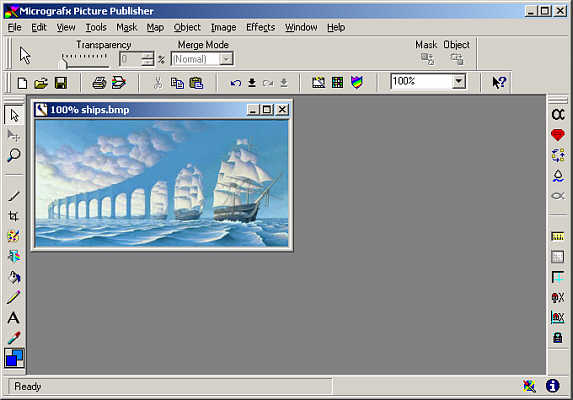Click the transparency percentage input field

130,59
